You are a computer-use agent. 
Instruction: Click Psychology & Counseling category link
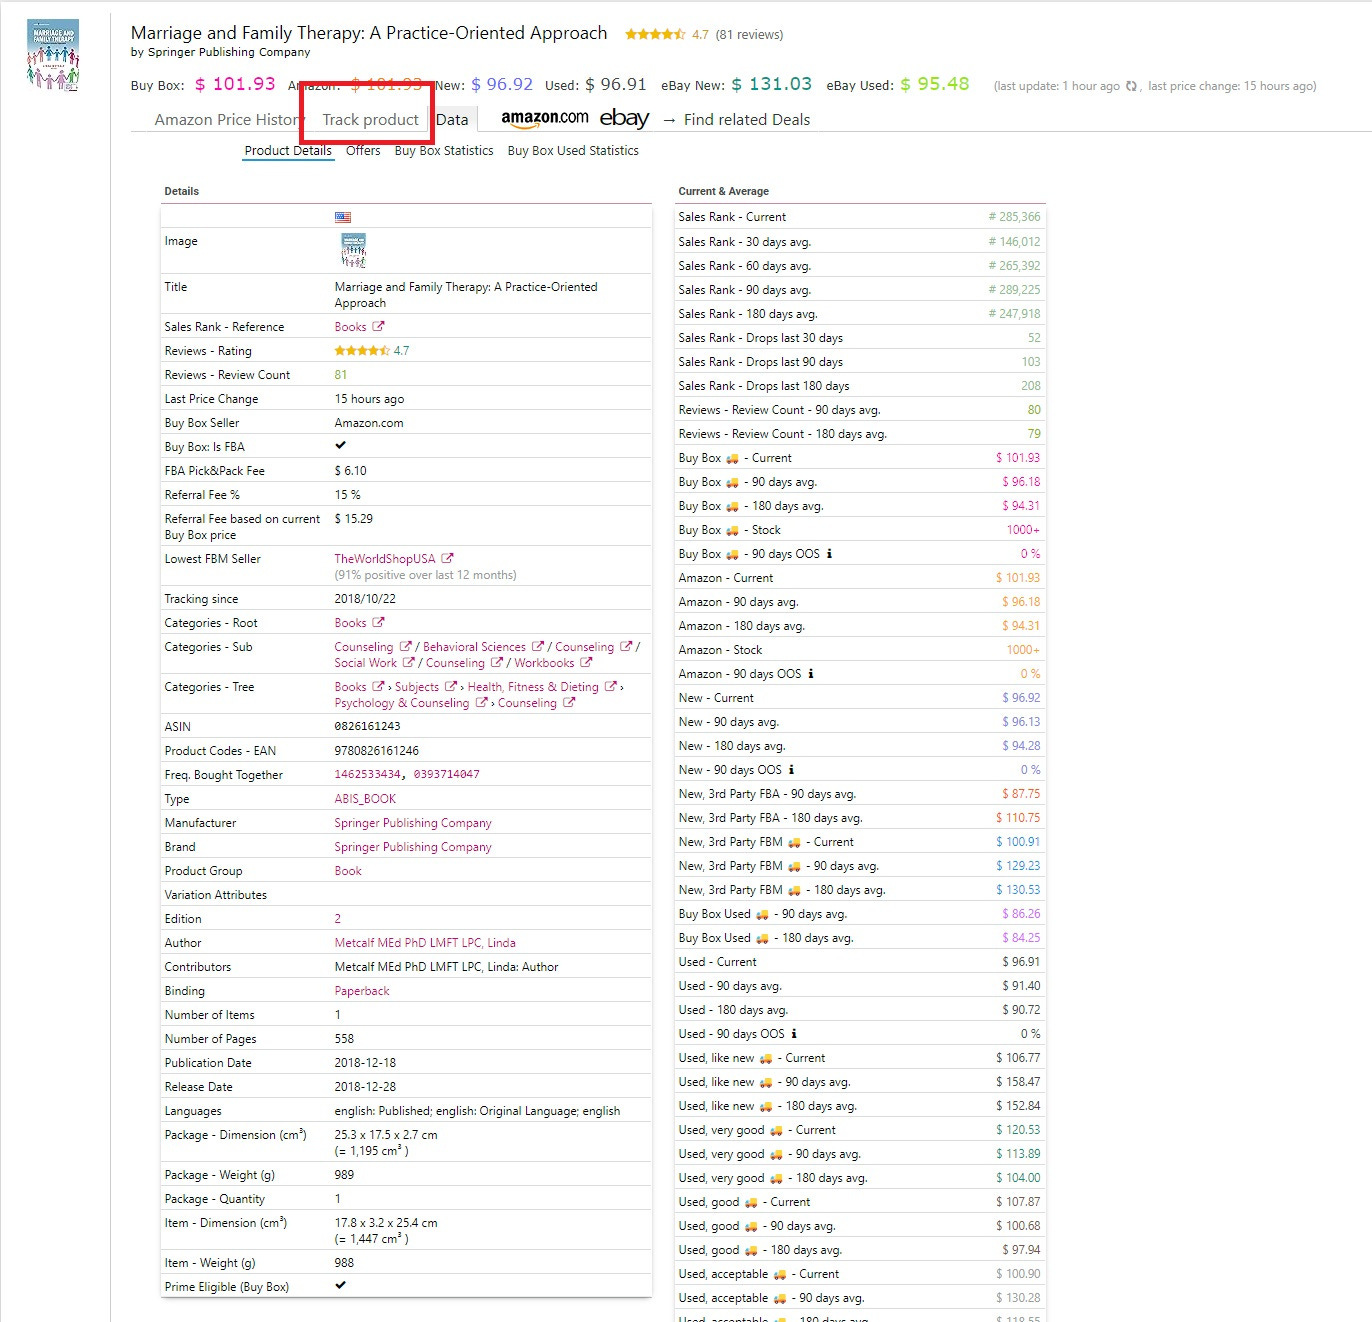pyautogui.click(x=401, y=703)
